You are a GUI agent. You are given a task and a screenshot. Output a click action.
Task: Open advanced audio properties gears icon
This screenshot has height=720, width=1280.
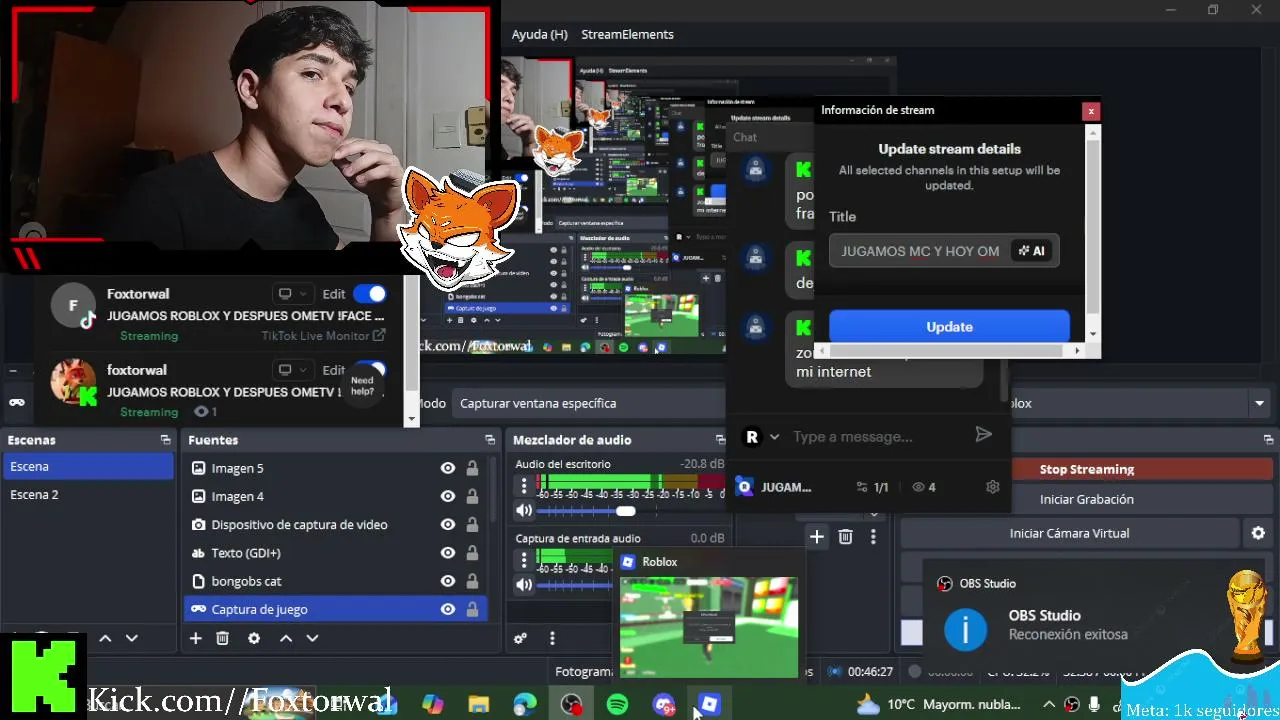(520, 638)
